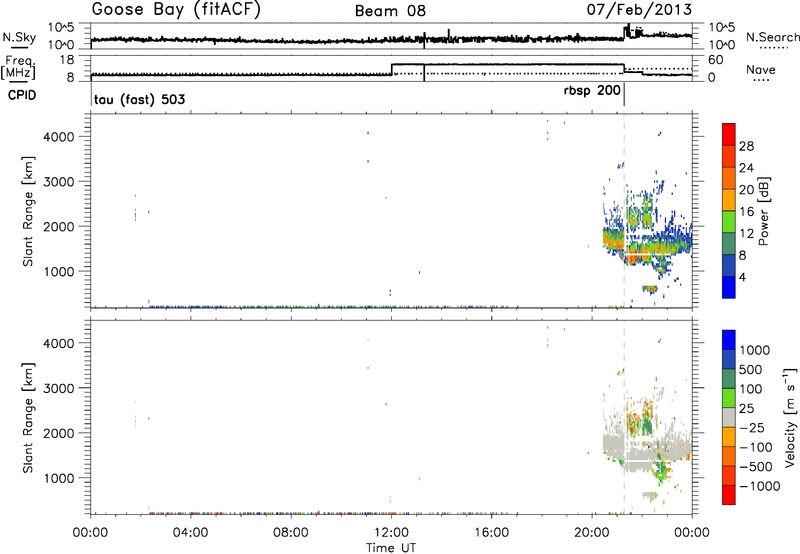Pick the bottom red segment of velocity colorbar

pos(729,495)
